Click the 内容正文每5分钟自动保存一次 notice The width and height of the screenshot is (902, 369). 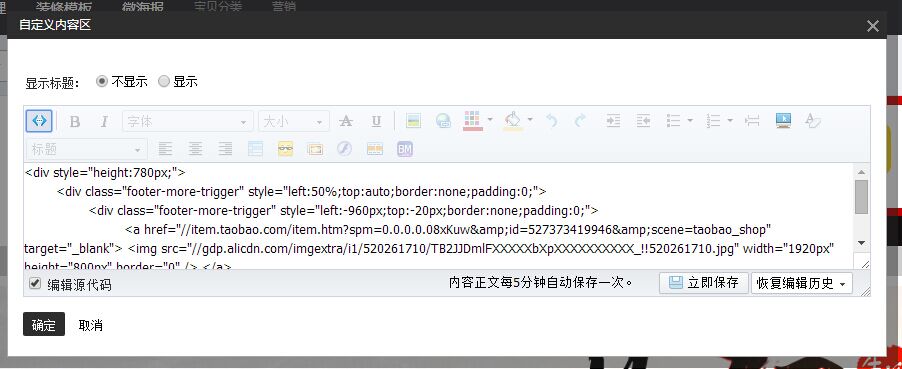[541, 283]
